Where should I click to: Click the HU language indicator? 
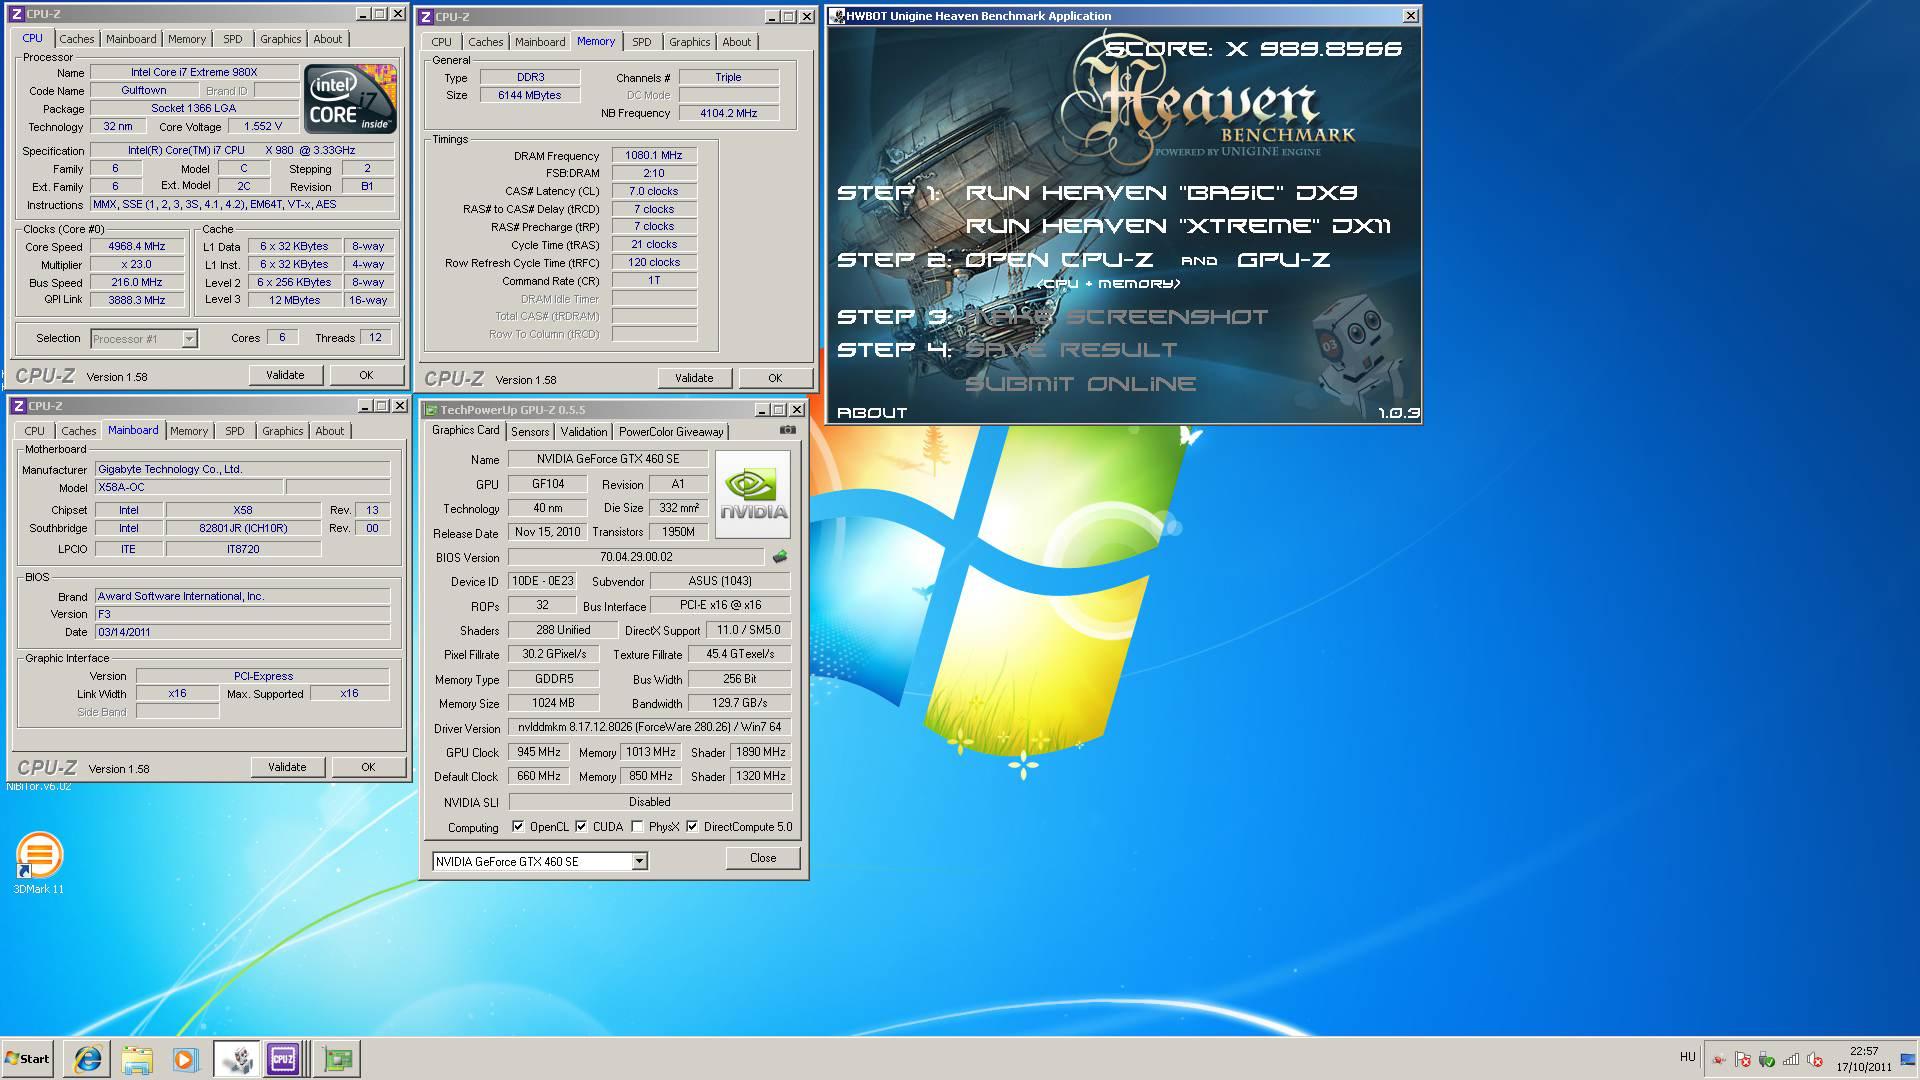click(x=1688, y=1057)
